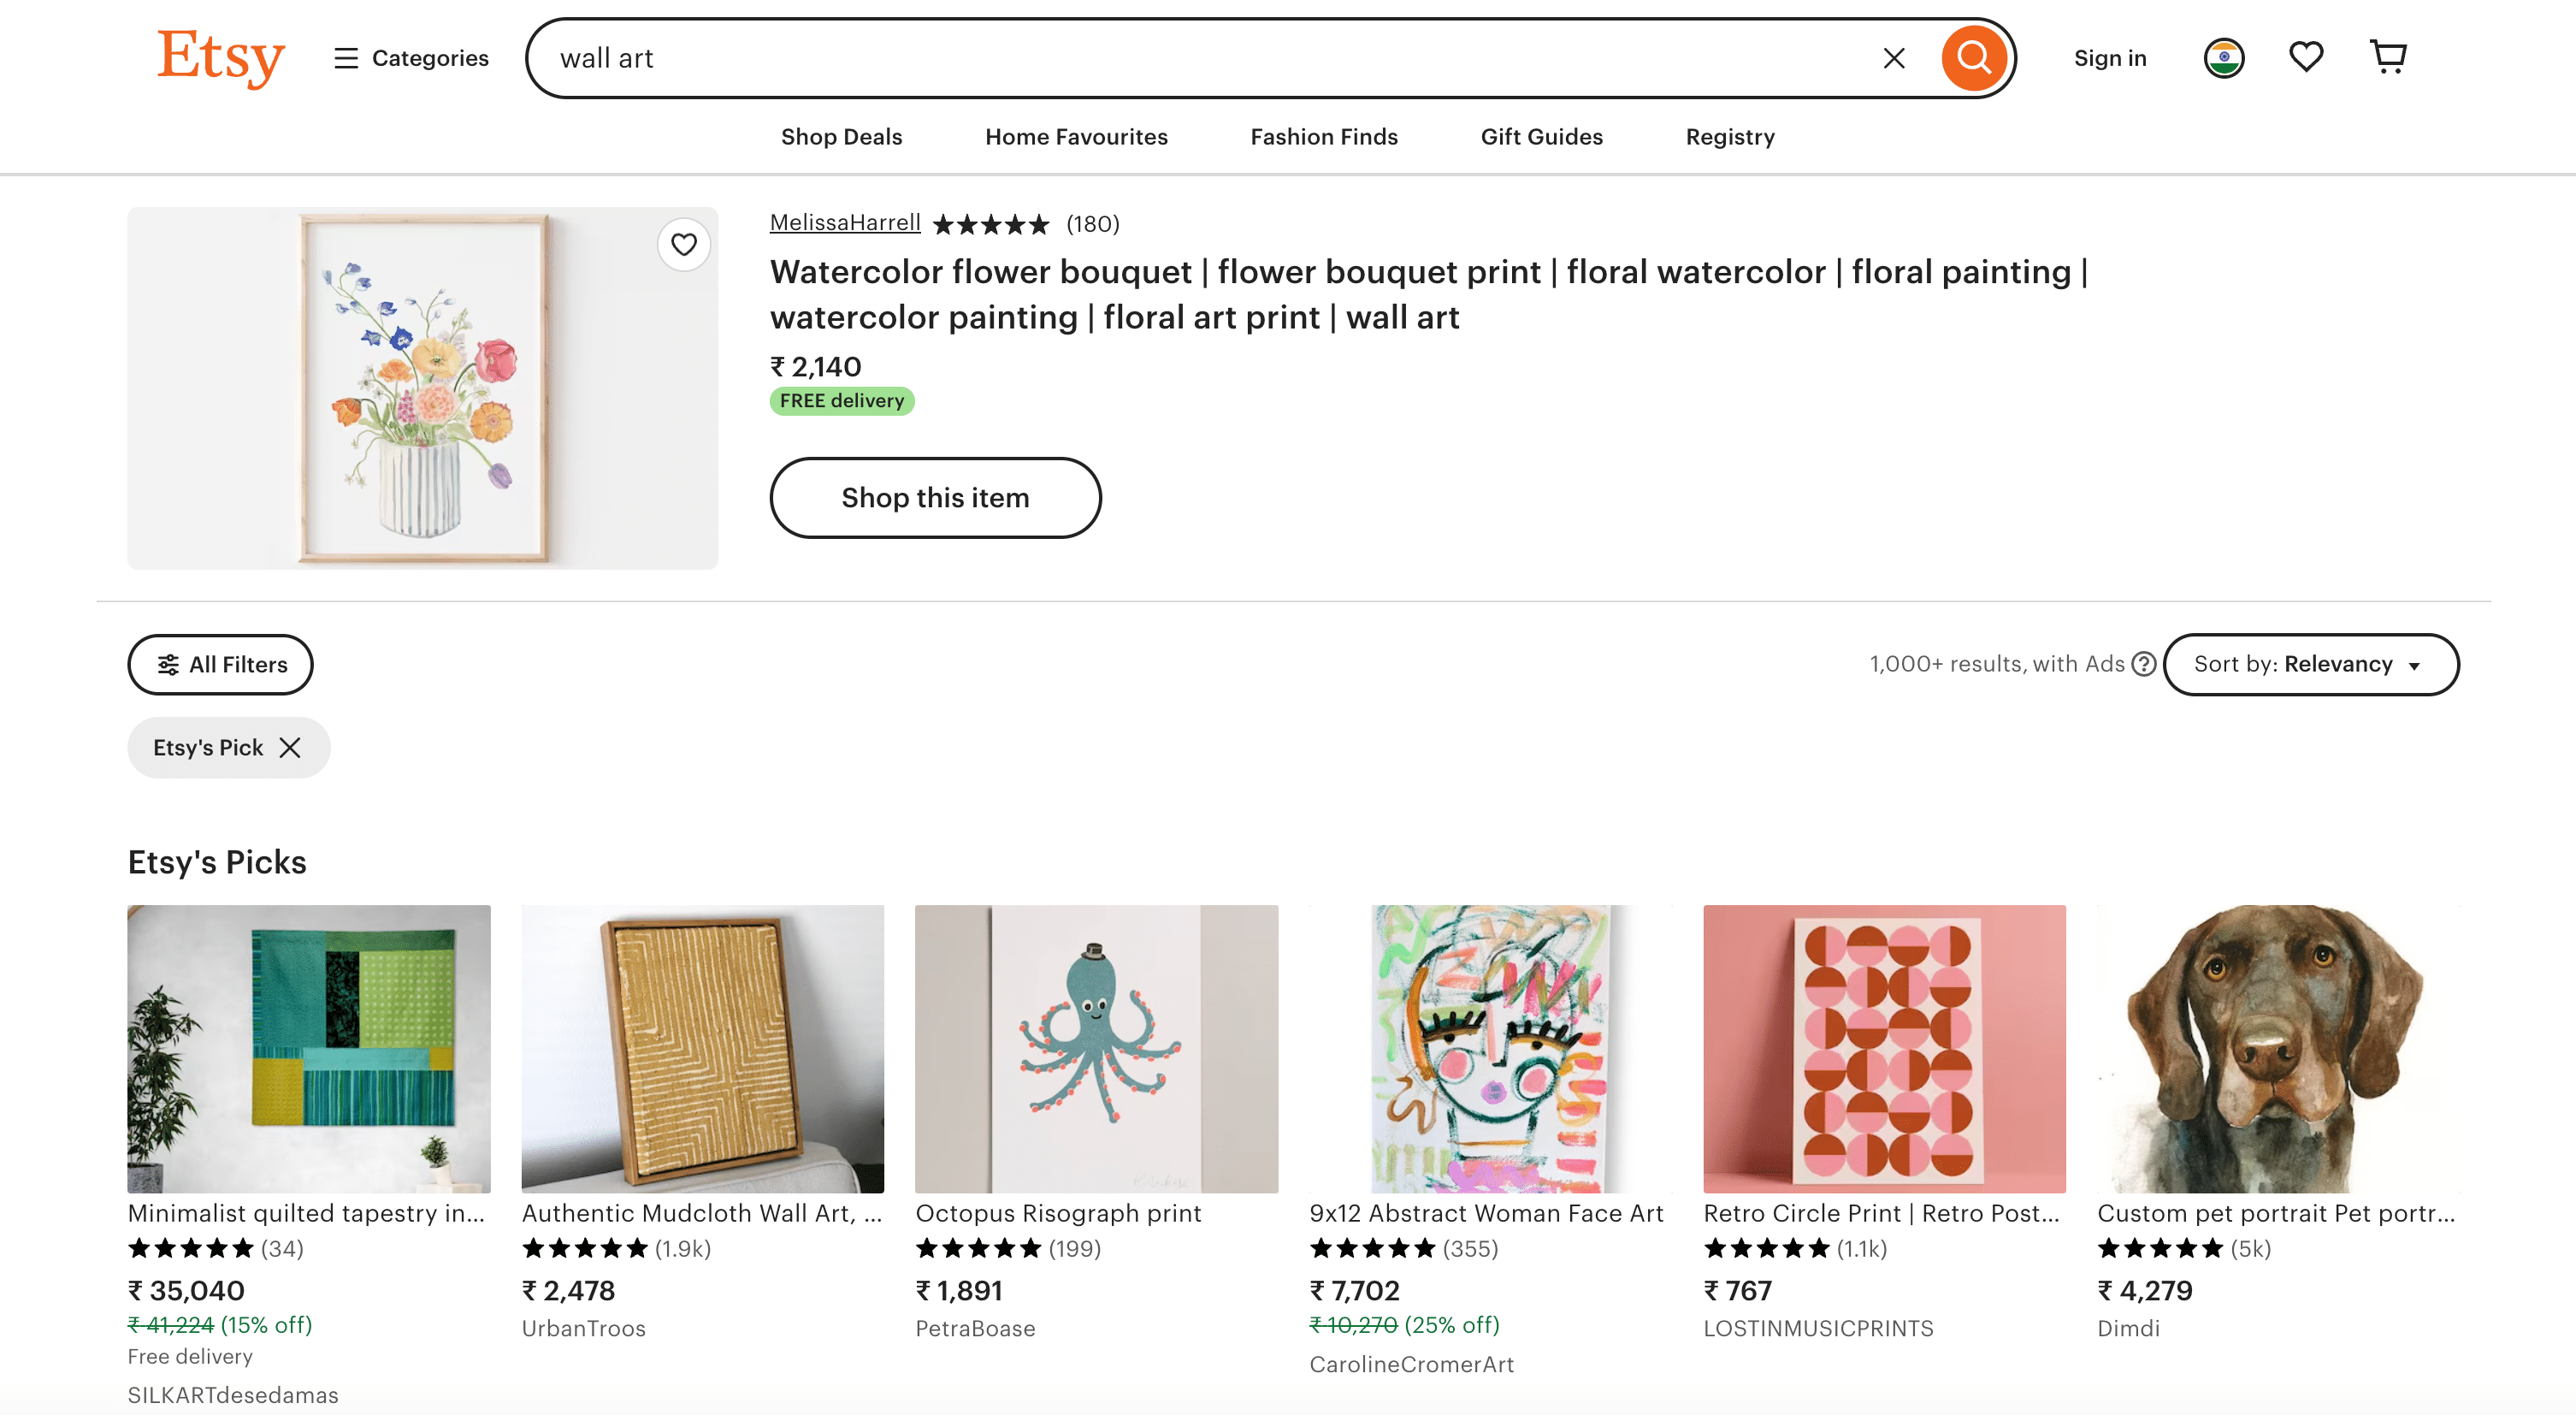Click the clear search X icon
The width and height of the screenshot is (2576, 1415).
[1895, 57]
